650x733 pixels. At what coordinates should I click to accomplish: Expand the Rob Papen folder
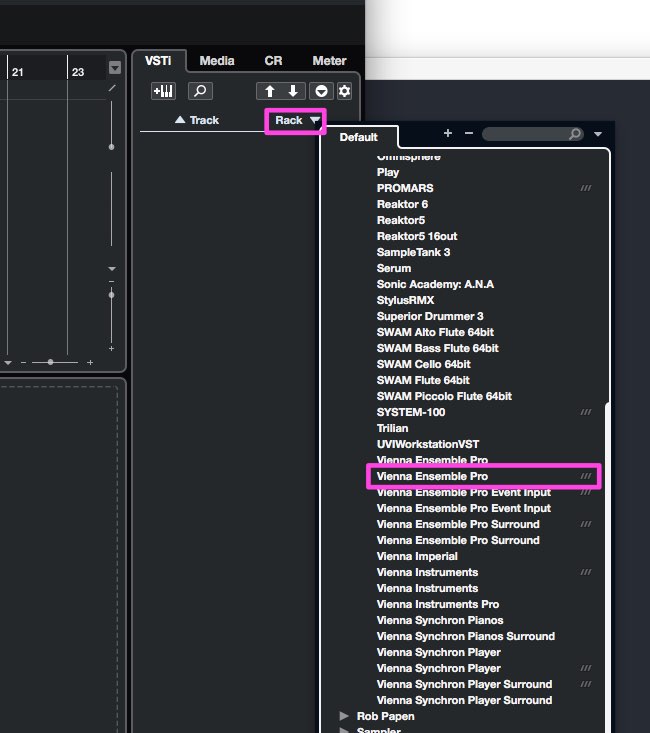coord(344,716)
